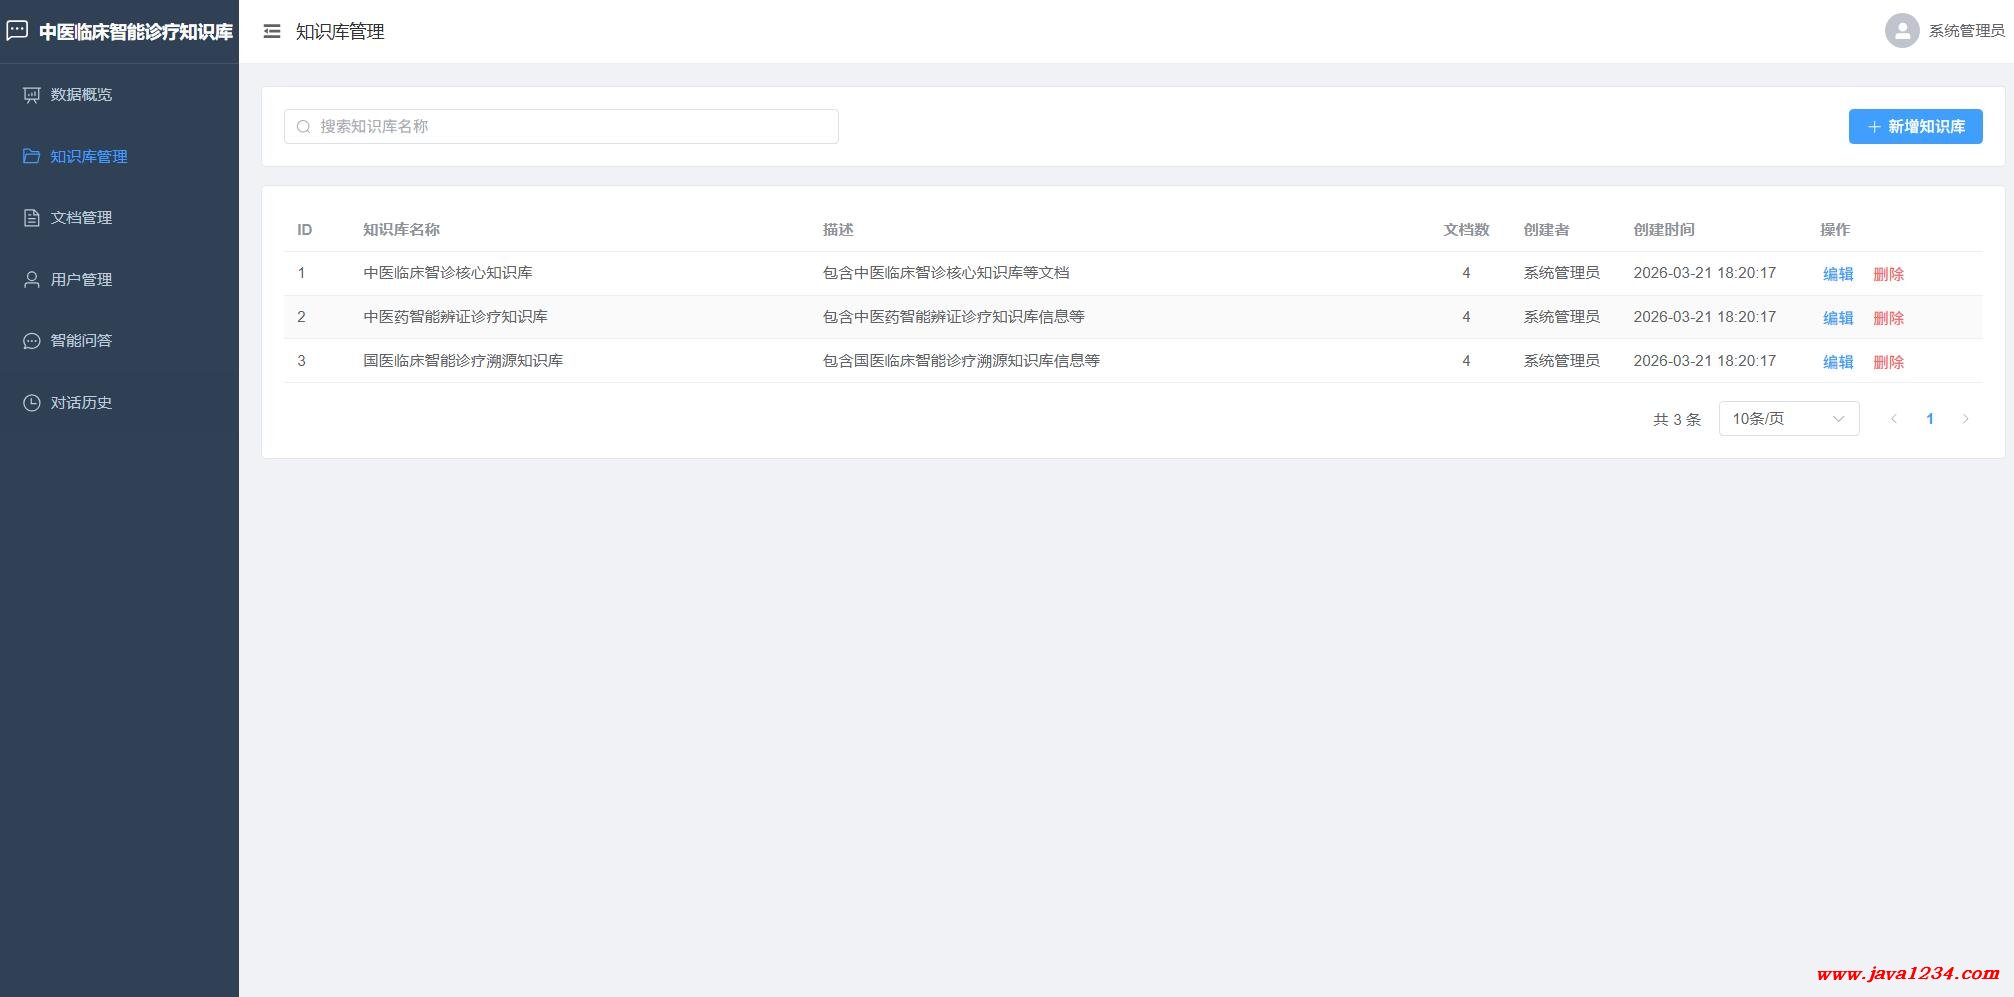Click the app logo chat icon
Screen dimensions: 2014x997
(x=17, y=31)
